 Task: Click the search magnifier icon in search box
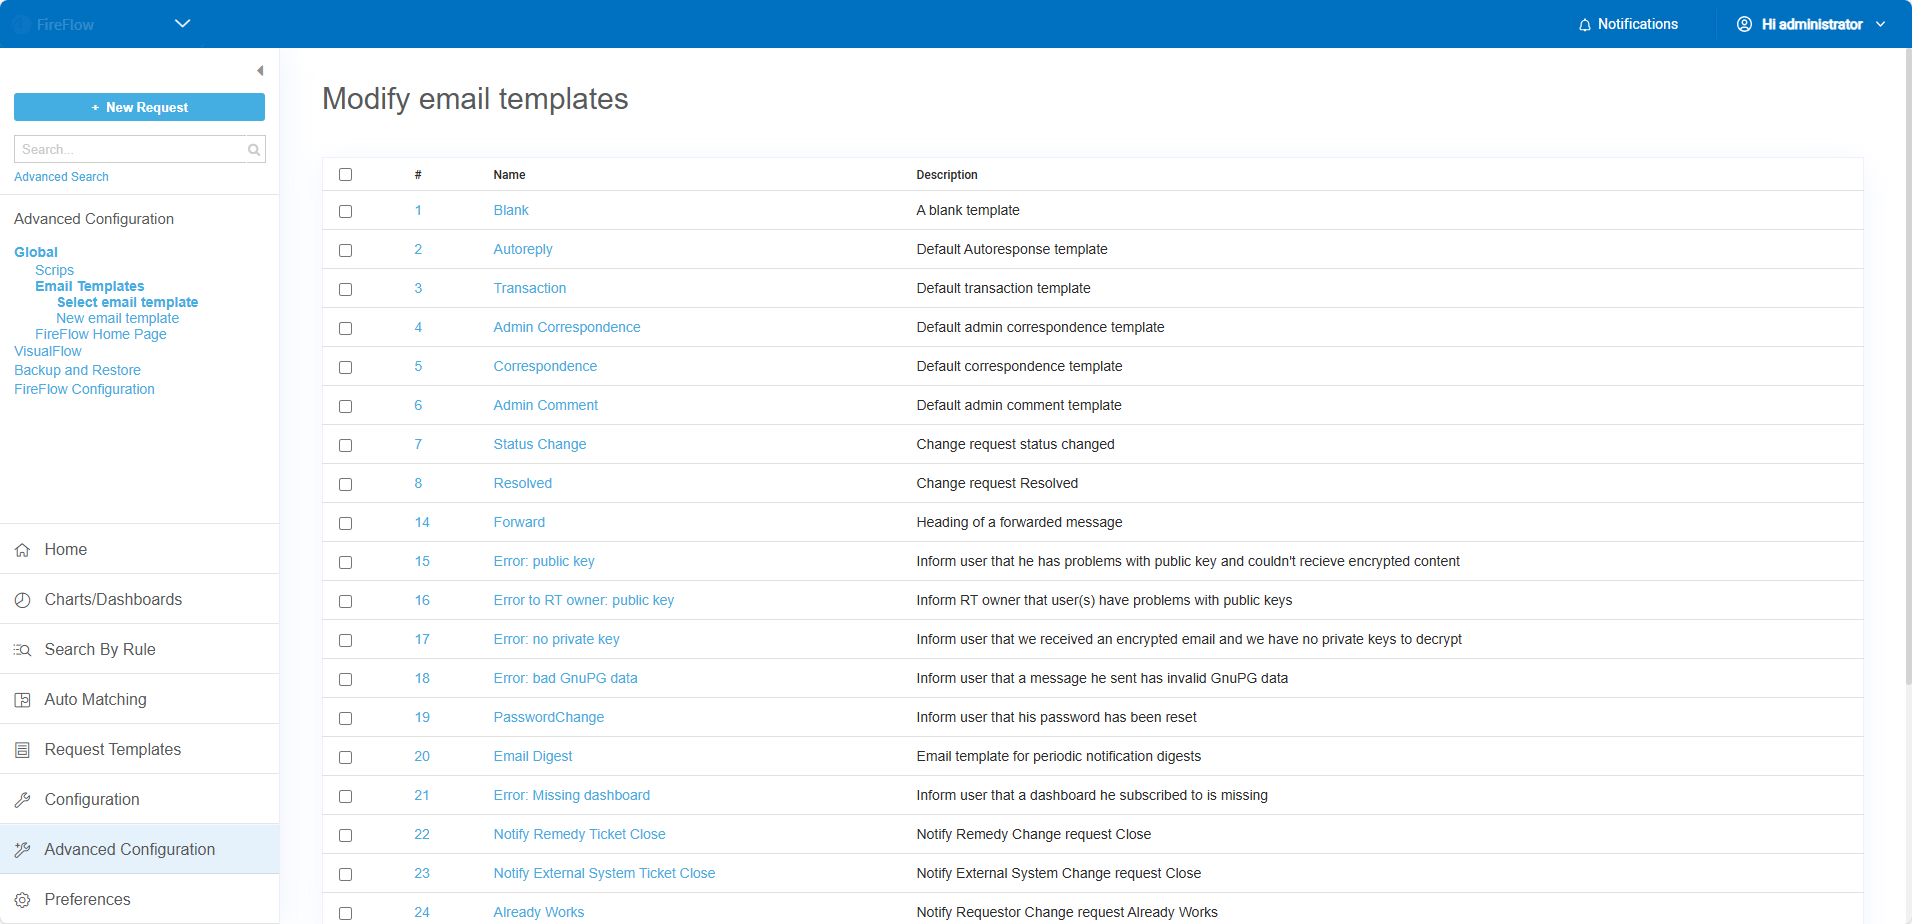pos(254,150)
